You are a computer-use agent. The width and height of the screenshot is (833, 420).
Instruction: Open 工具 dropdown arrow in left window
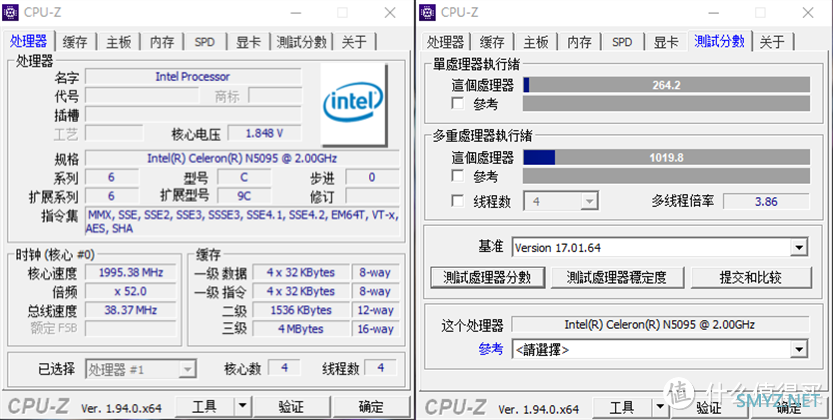242,407
